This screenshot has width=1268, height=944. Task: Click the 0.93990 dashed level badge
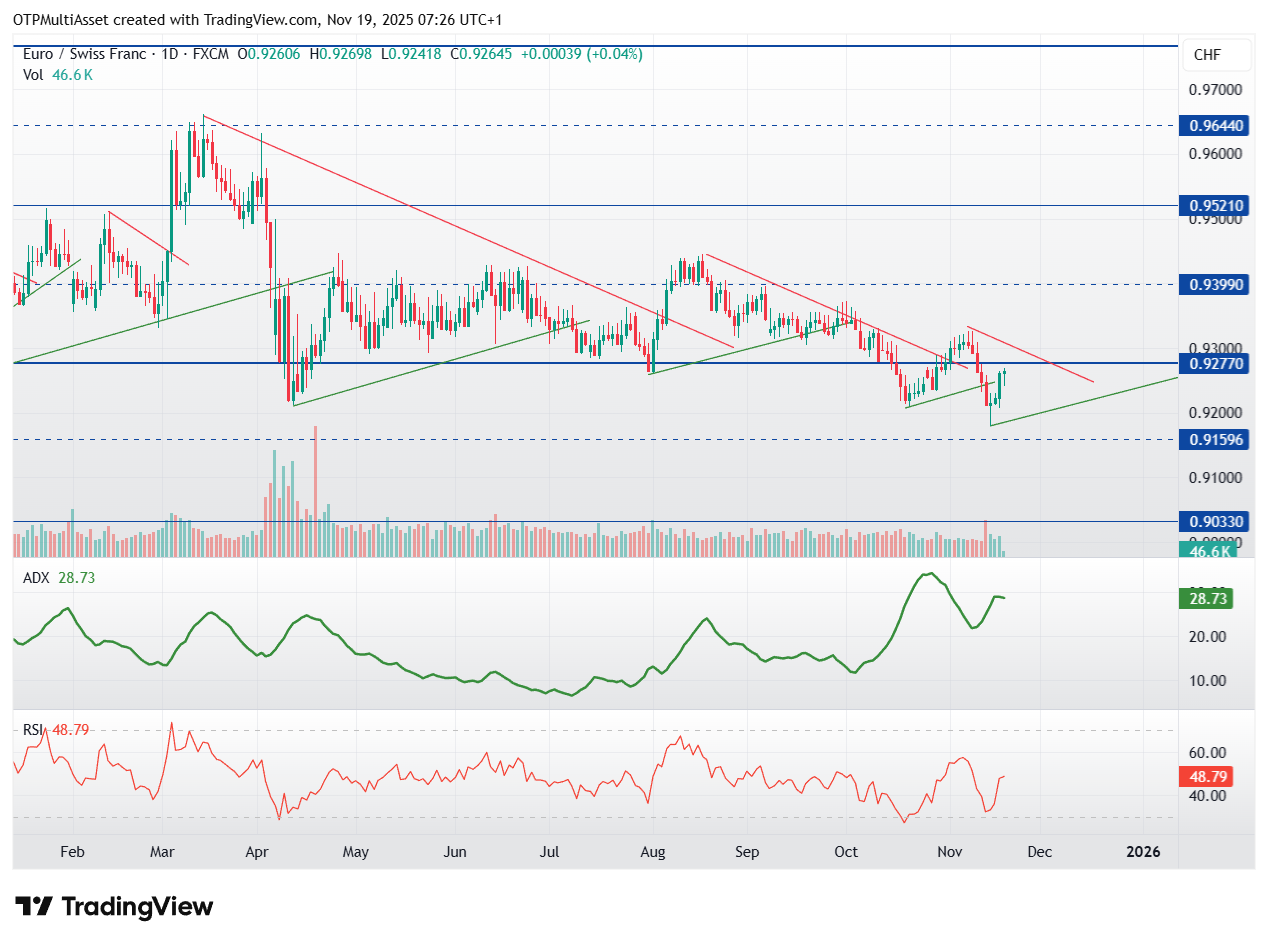[x=1215, y=285]
